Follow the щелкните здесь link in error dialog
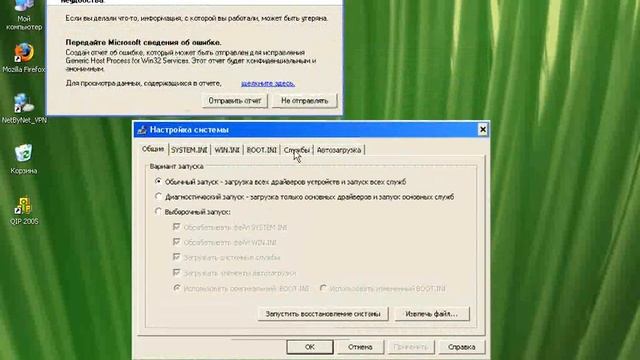 pyautogui.click(x=268, y=83)
